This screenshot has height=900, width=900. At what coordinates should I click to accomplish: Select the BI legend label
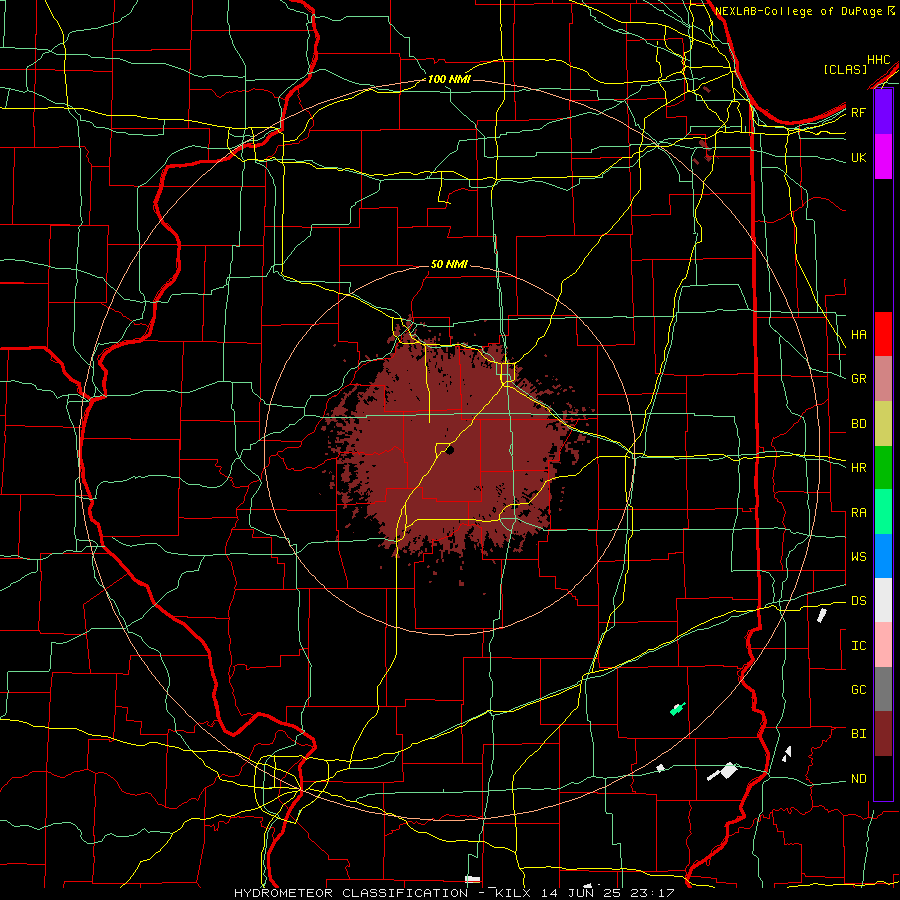[x=858, y=734]
